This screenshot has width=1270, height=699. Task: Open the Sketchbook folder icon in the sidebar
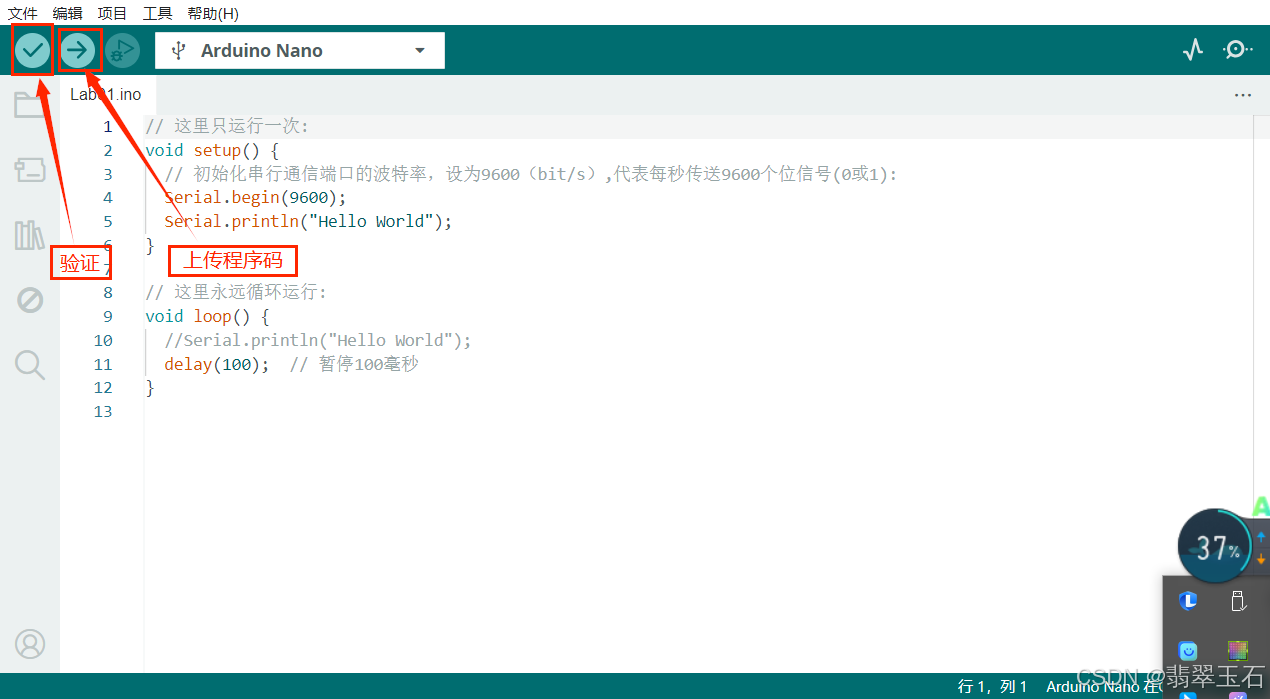click(29, 104)
